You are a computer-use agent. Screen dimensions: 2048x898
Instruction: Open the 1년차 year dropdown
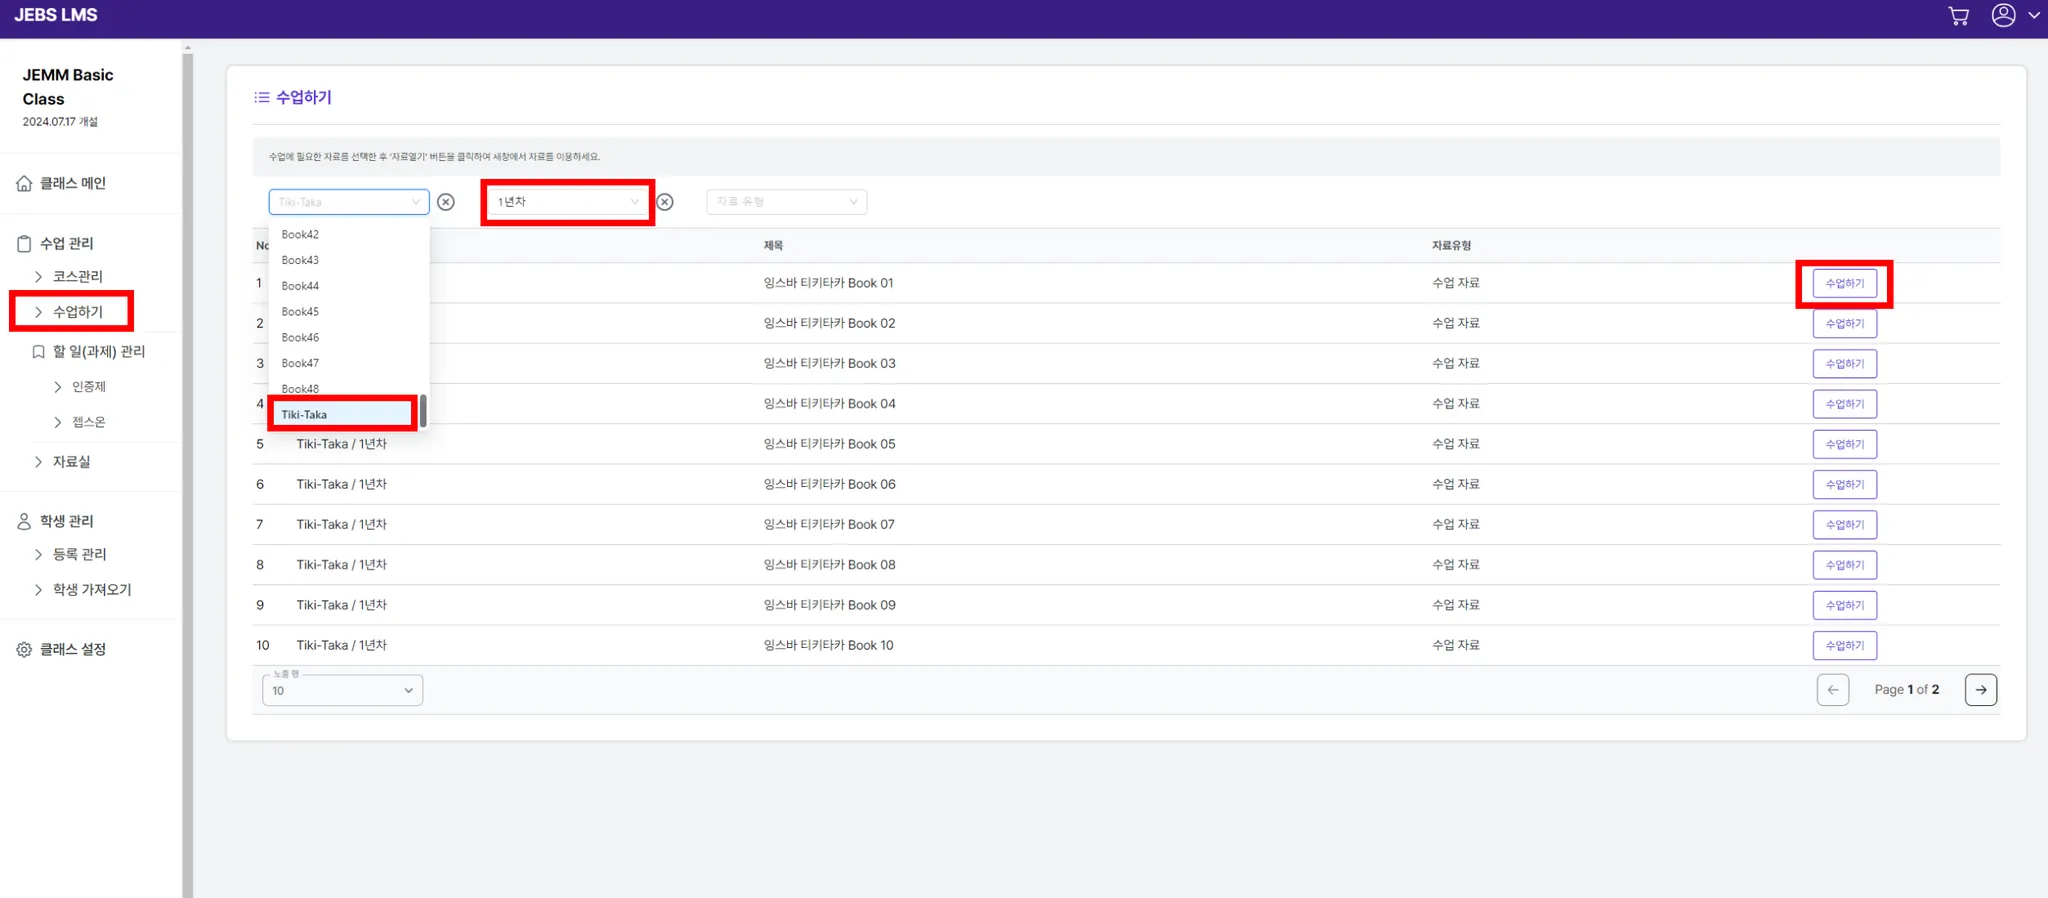click(x=568, y=202)
